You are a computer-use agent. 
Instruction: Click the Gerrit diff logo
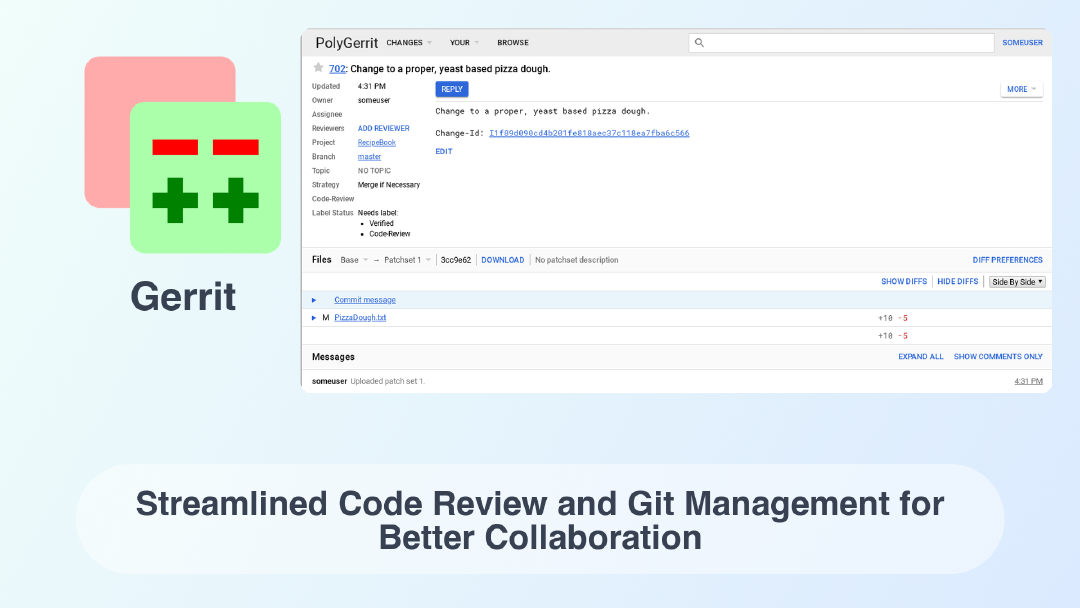[x=182, y=155]
